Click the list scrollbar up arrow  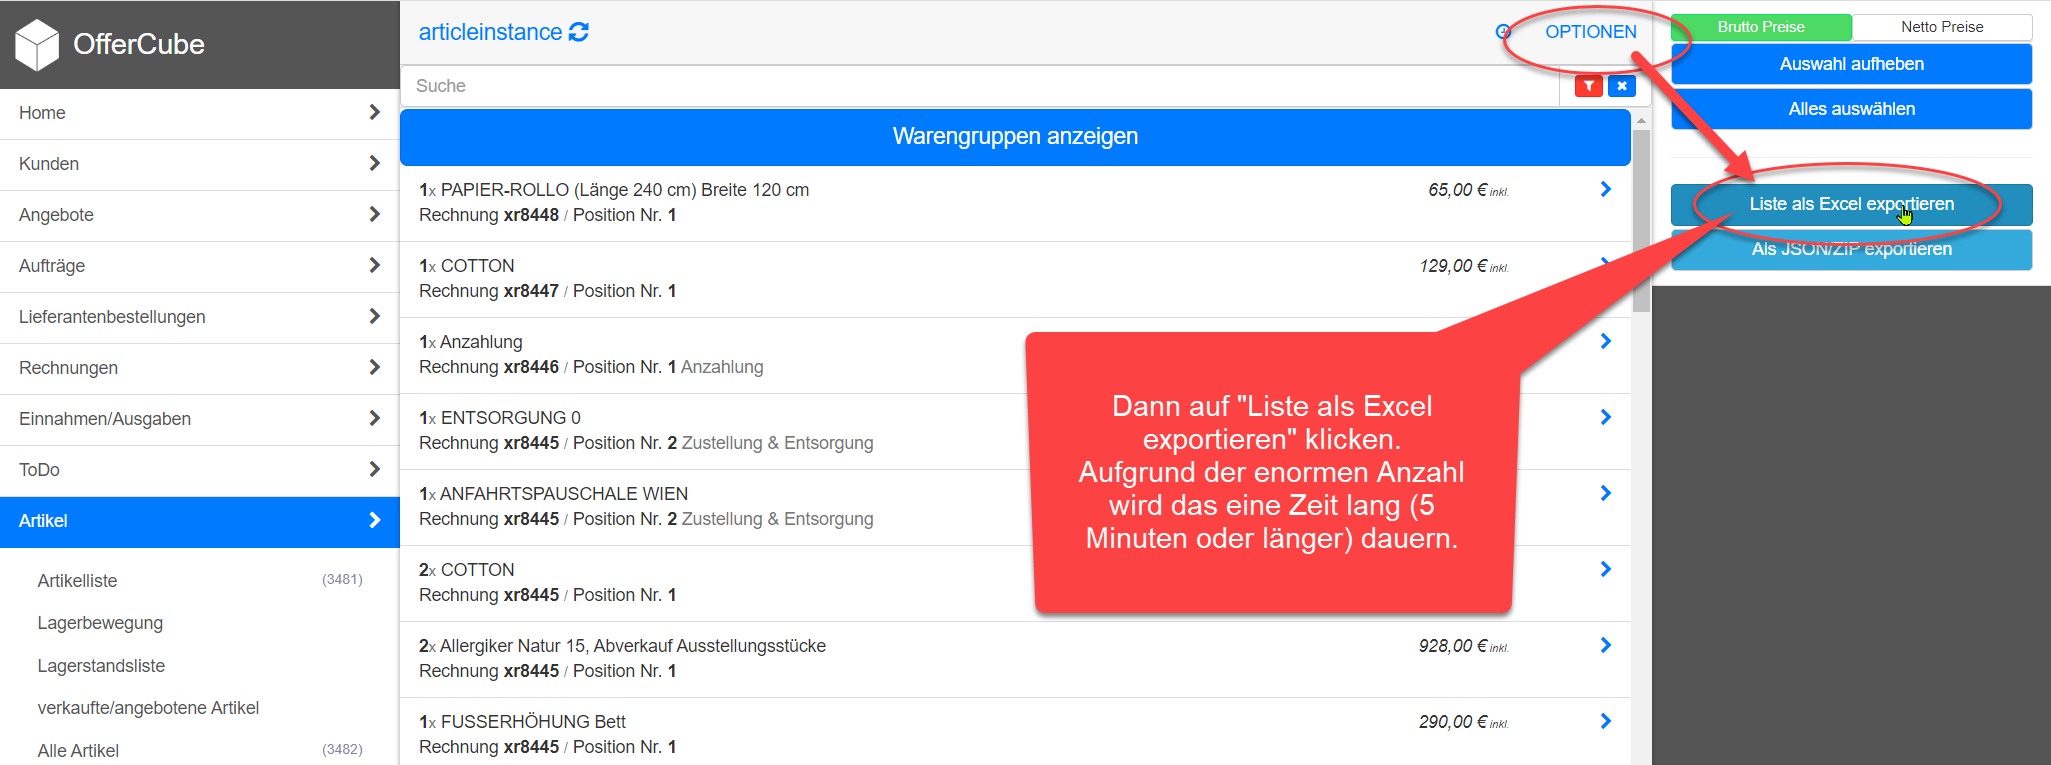1641,120
